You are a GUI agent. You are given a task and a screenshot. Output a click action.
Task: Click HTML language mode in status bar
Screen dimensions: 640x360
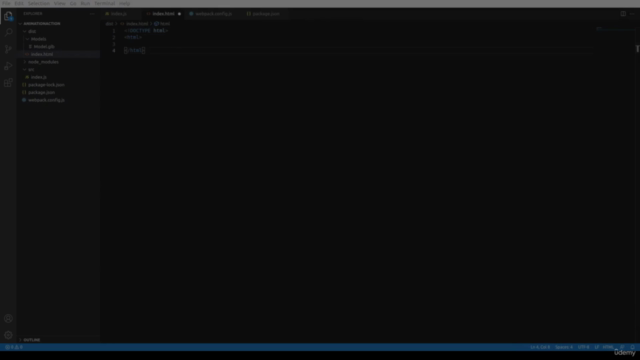pyautogui.click(x=608, y=347)
